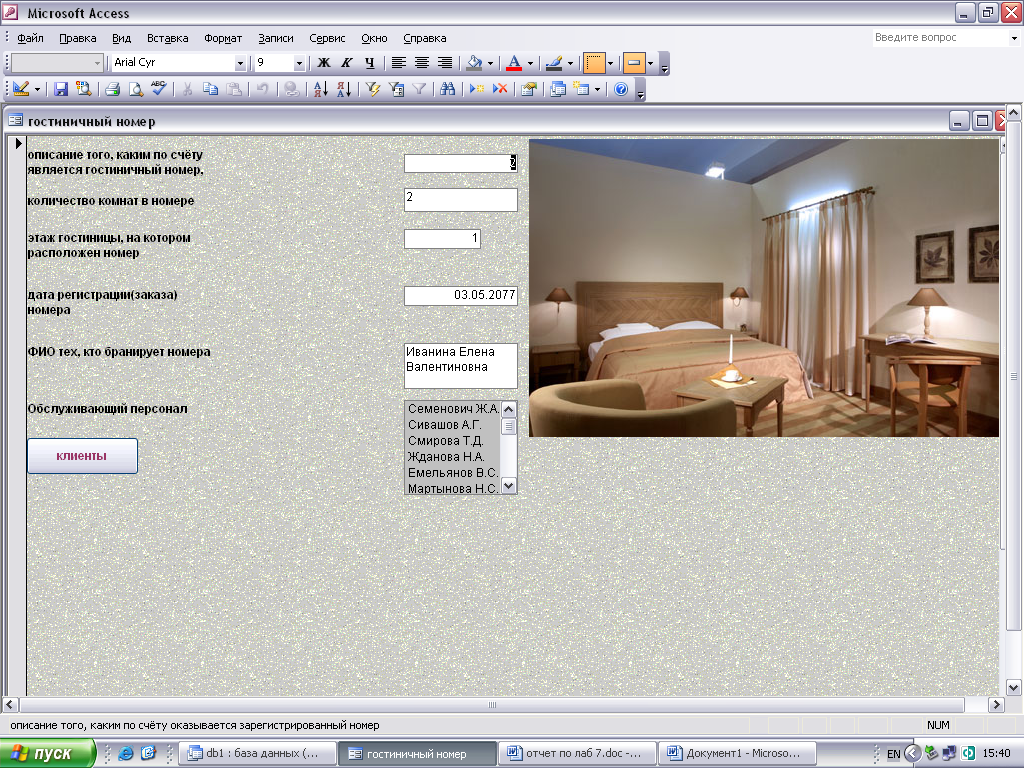Apply the fill/back color bucket
The height and width of the screenshot is (768, 1024).
tap(474, 63)
